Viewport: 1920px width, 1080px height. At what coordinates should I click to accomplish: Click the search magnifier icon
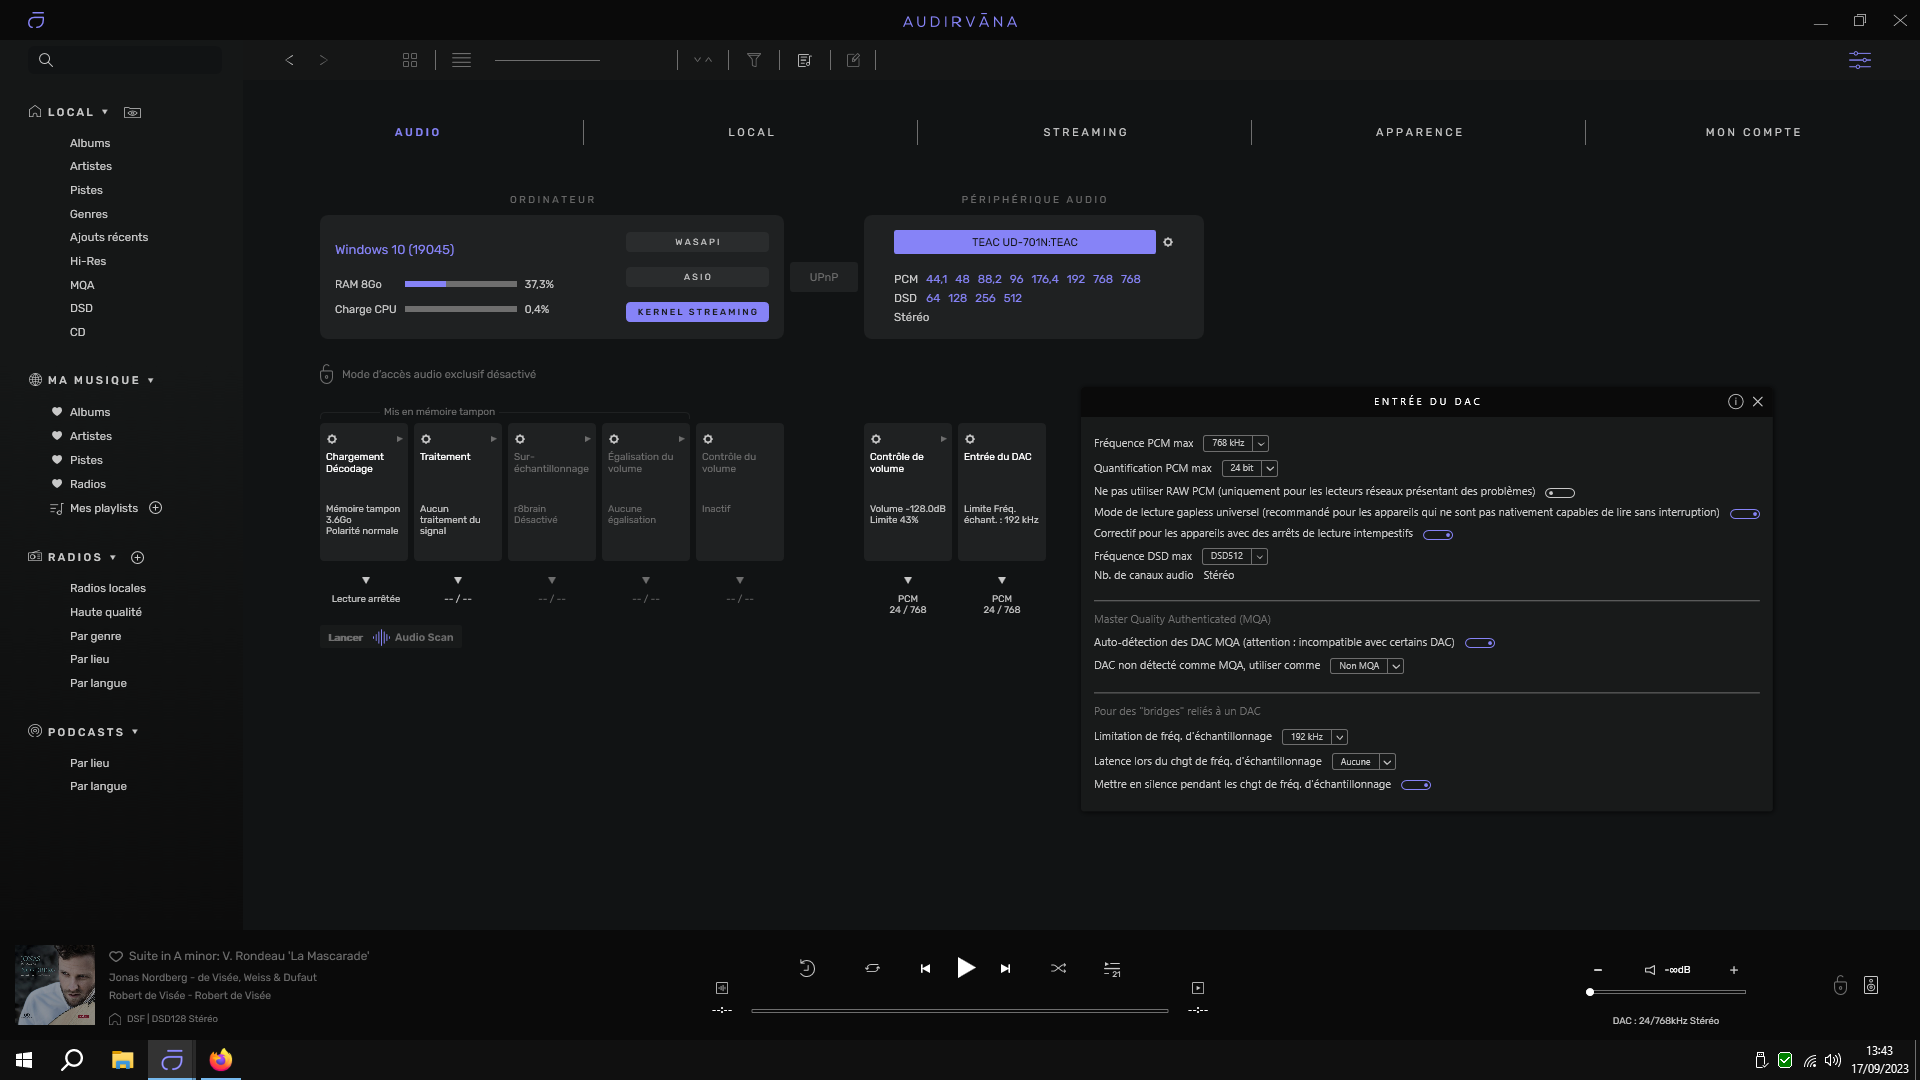(x=46, y=60)
